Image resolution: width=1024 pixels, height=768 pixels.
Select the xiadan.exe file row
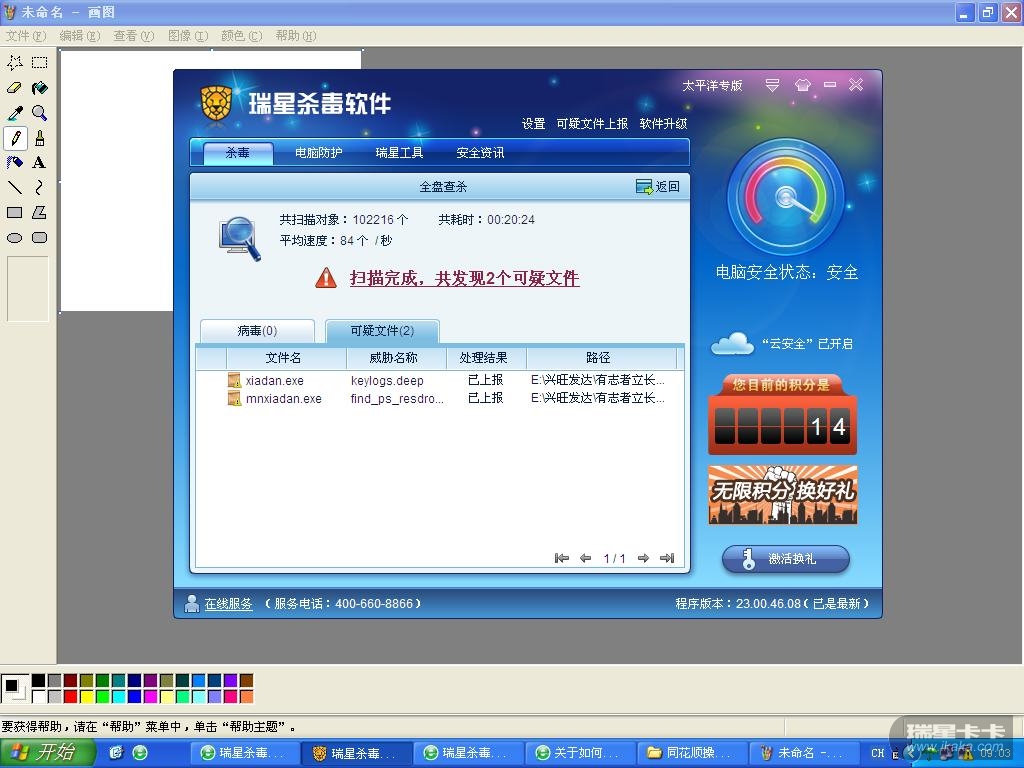point(440,380)
